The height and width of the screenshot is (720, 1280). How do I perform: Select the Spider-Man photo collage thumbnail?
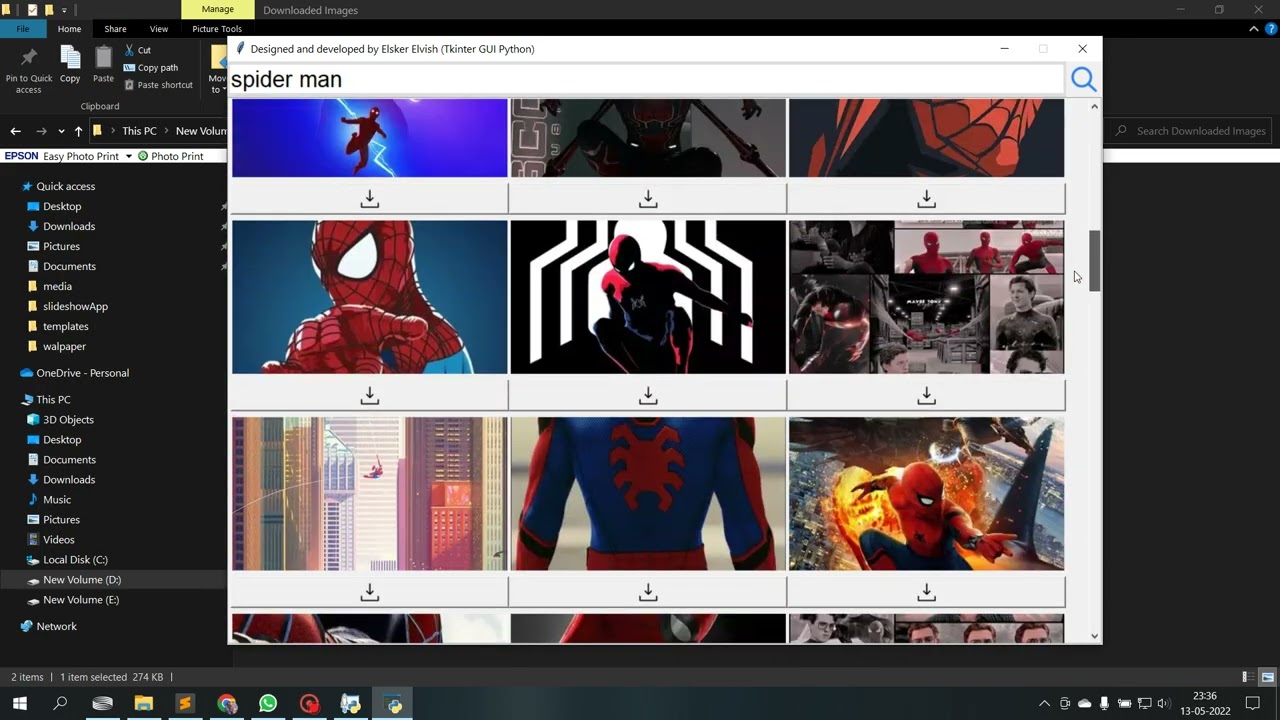(926, 297)
